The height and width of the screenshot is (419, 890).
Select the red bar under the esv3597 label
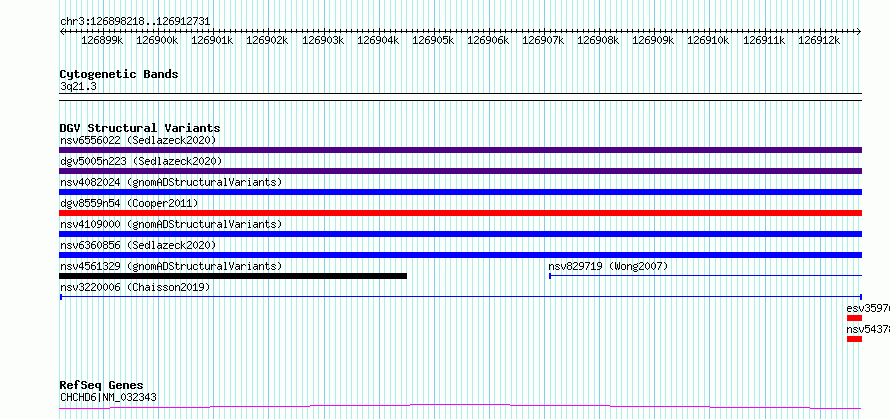tap(854, 318)
